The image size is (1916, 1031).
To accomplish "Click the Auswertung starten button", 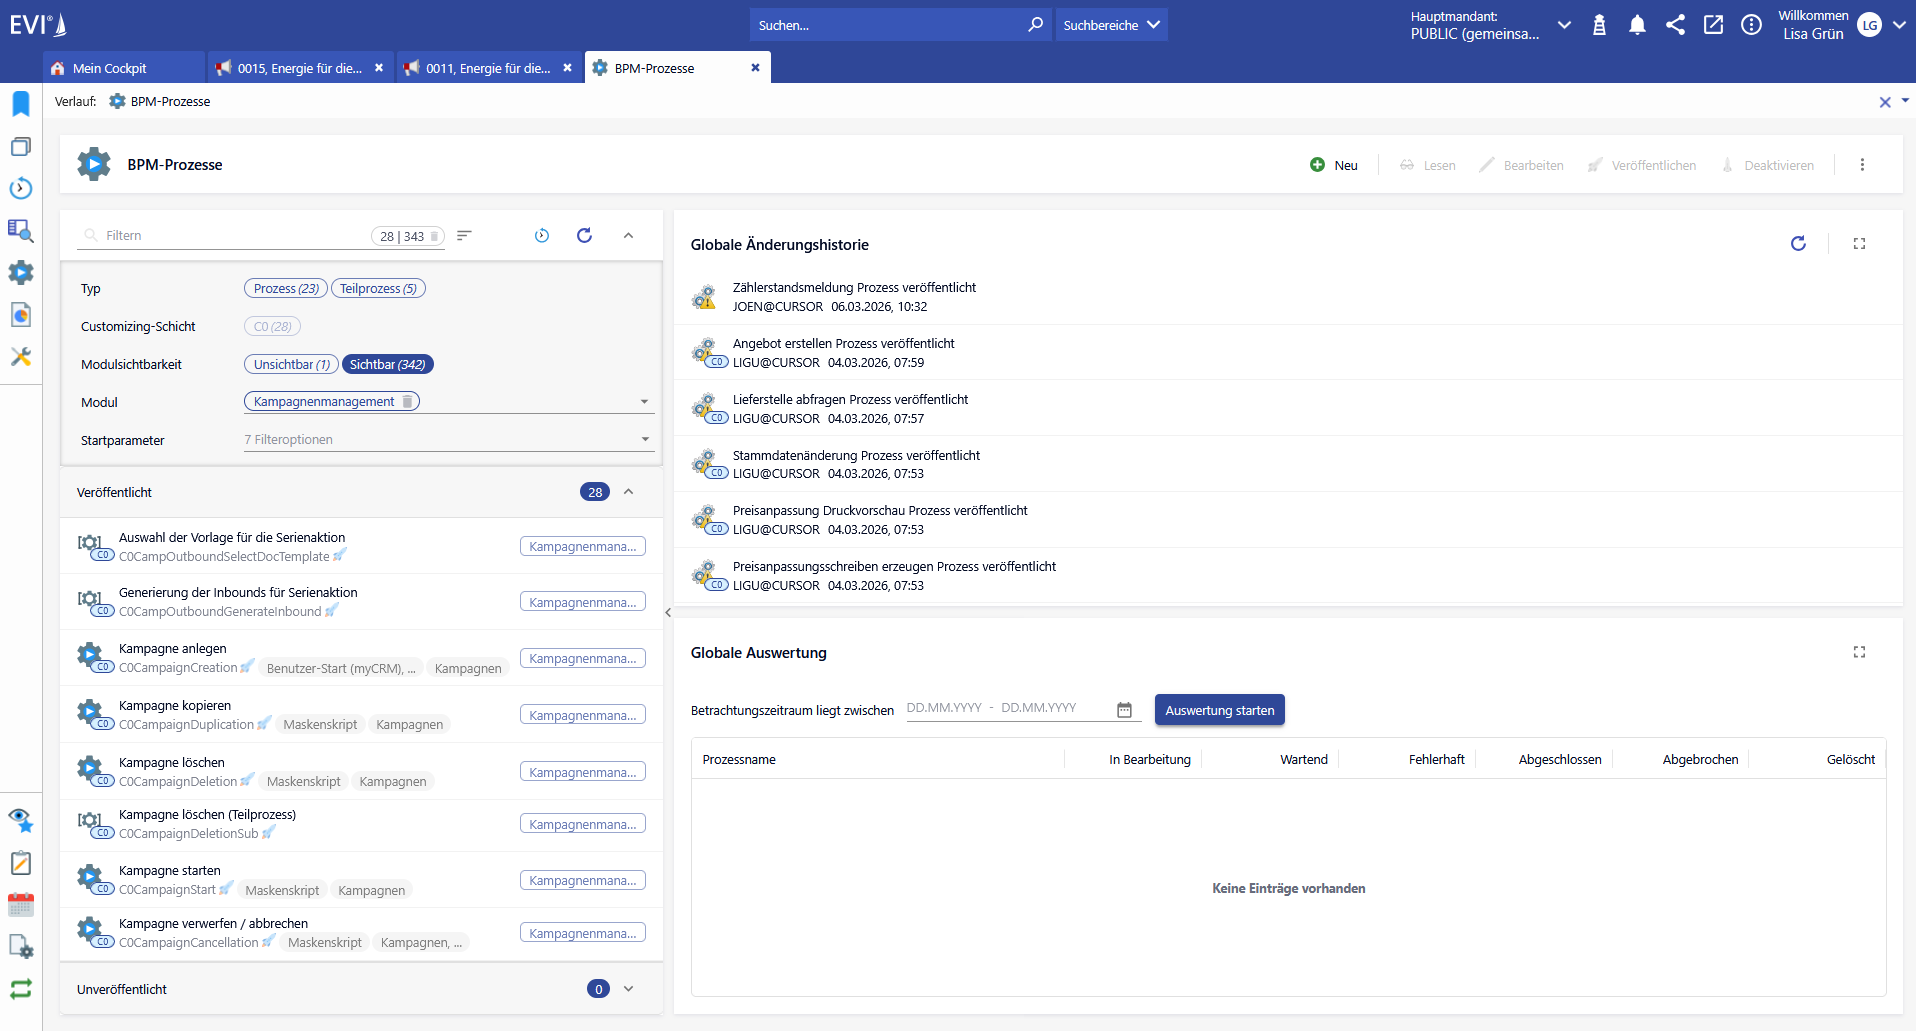I will [1219, 711].
